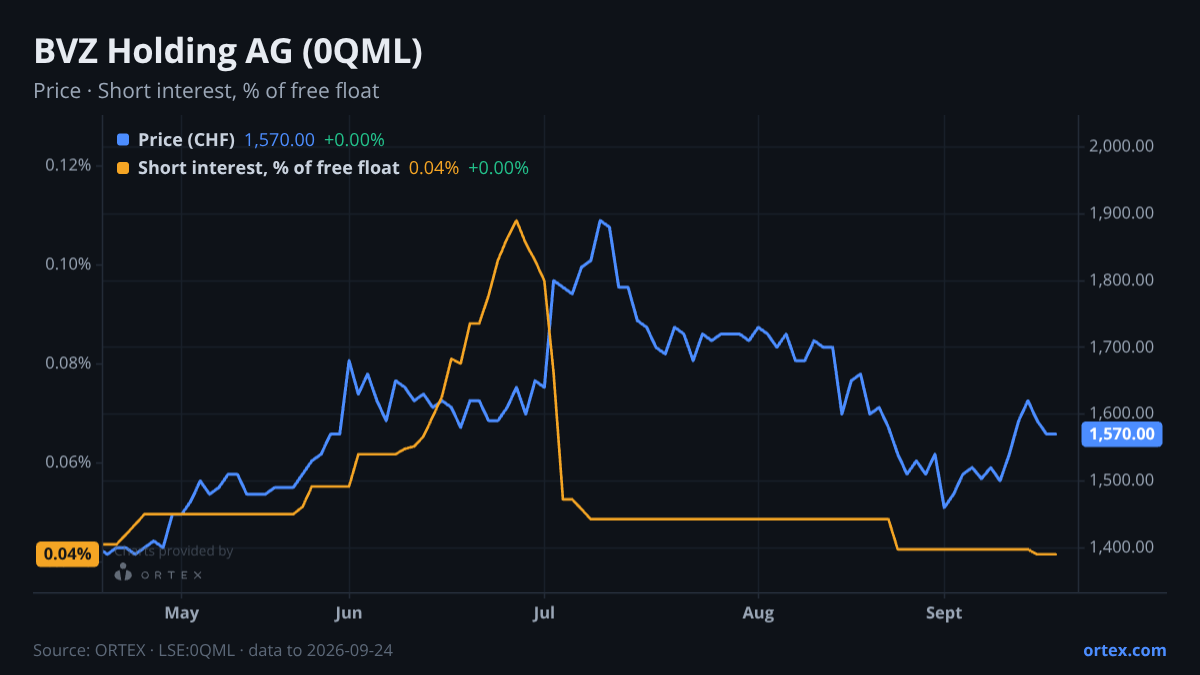Click the 0.08% left axis label

click(68, 363)
